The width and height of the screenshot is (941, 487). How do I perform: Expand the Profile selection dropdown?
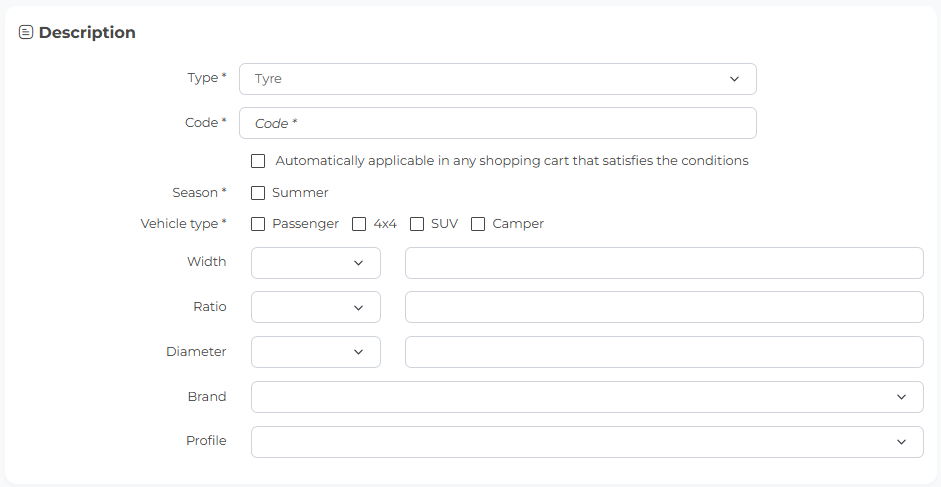click(587, 442)
